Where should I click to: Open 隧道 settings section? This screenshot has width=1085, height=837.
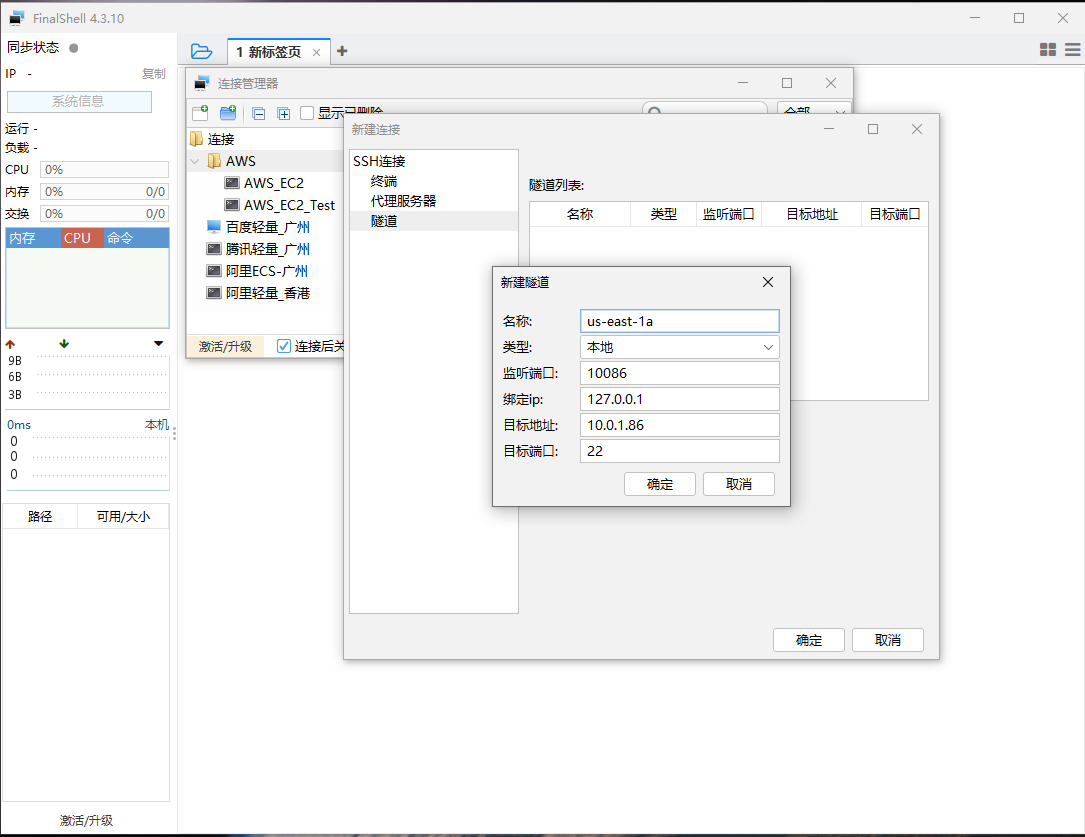pyautogui.click(x=383, y=221)
